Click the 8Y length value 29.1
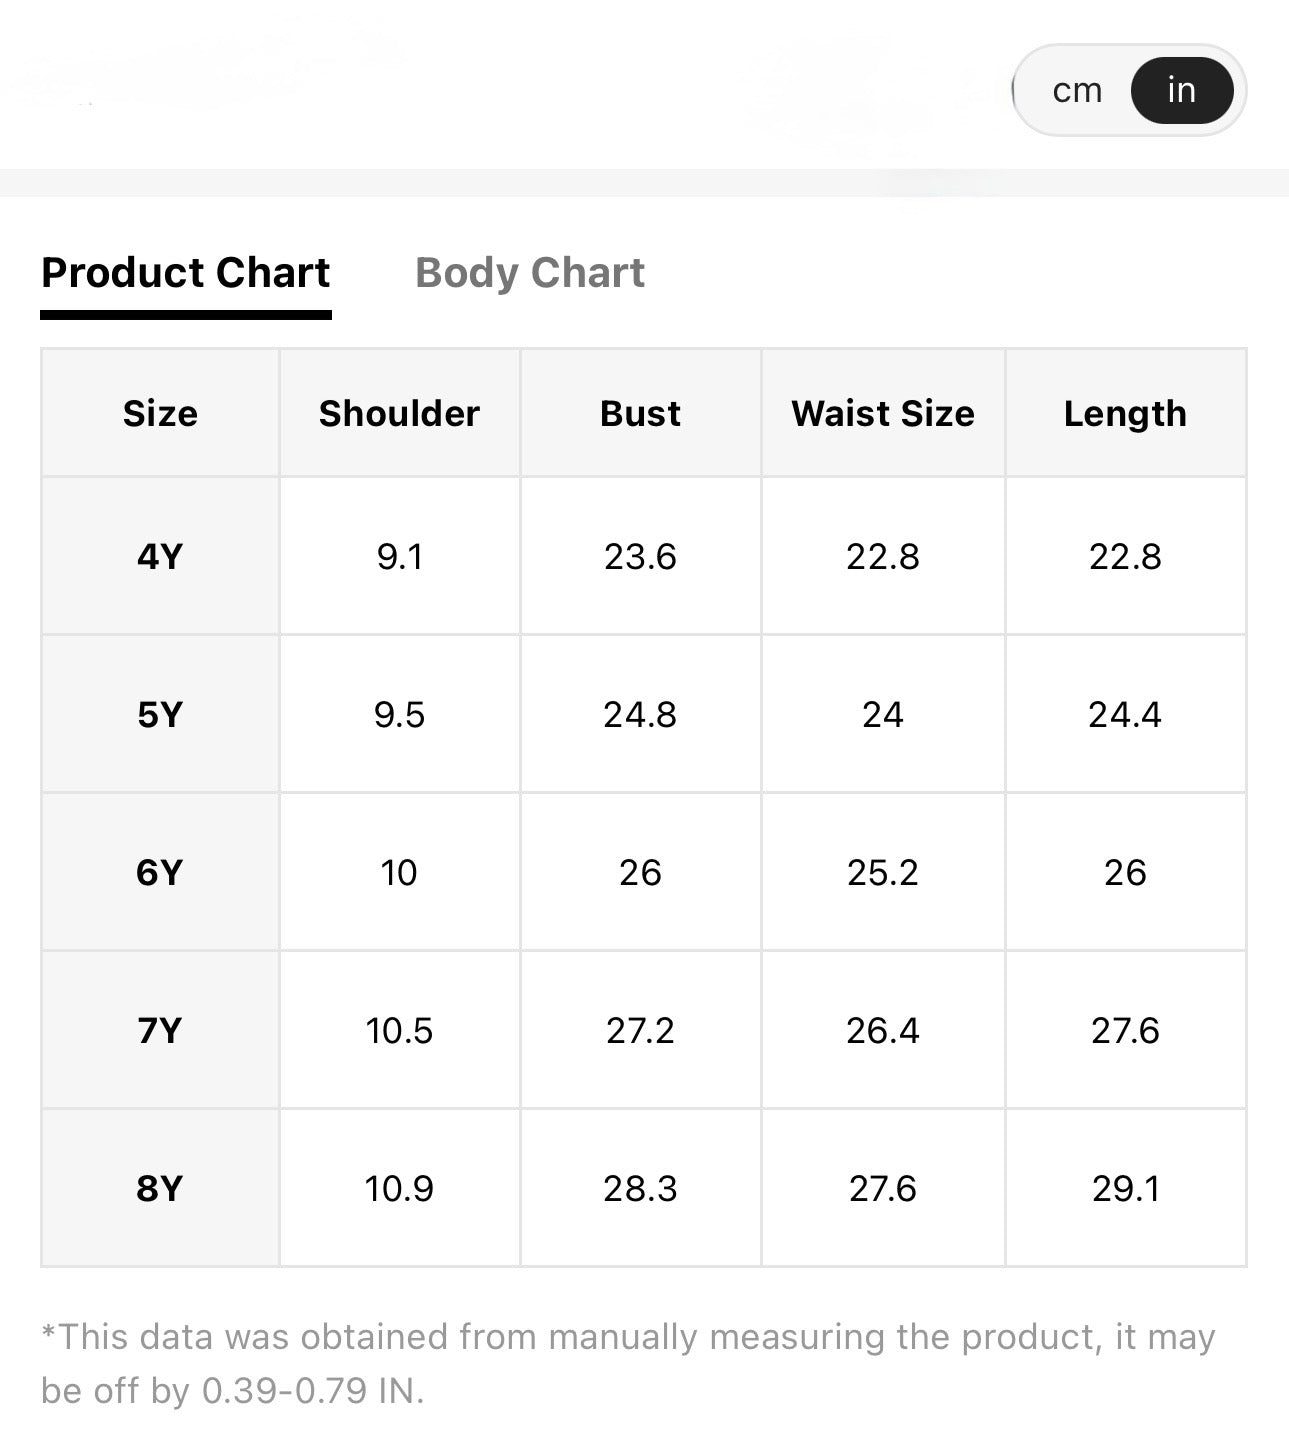Screen dimensions: 1289x1438 (1125, 1188)
